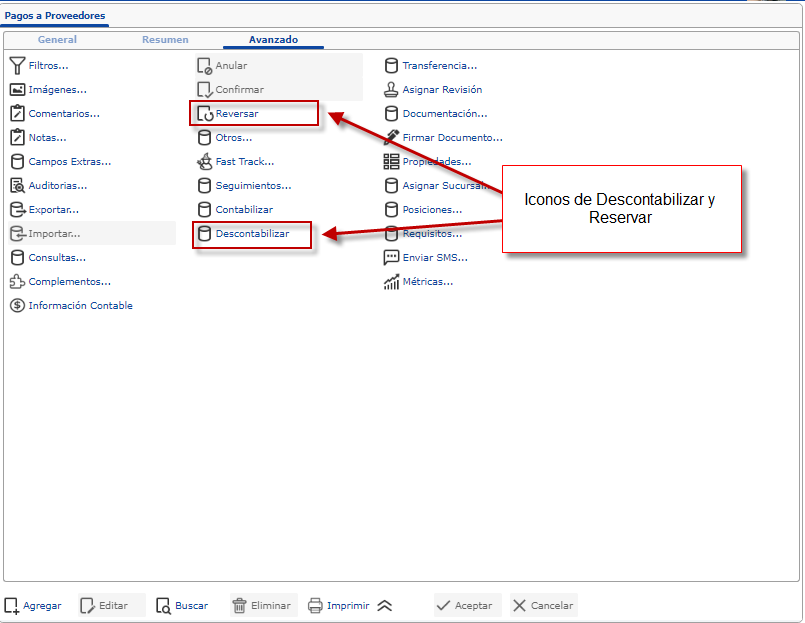Click the Aceptar button
Screen dimensions: 805x623
[468, 606]
